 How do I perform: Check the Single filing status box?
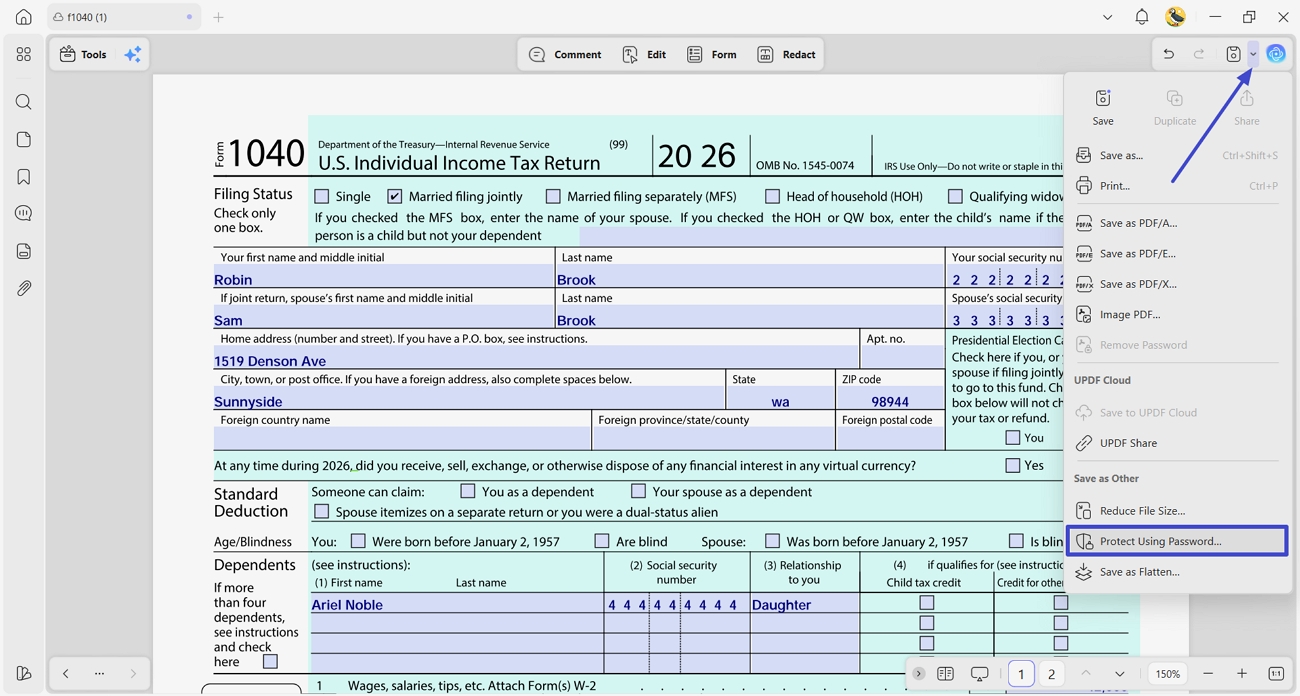pyautogui.click(x=322, y=196)
